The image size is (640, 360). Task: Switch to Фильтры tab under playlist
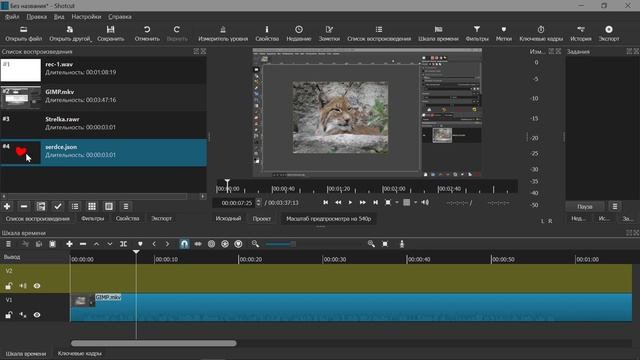click(x=92, y=218)
